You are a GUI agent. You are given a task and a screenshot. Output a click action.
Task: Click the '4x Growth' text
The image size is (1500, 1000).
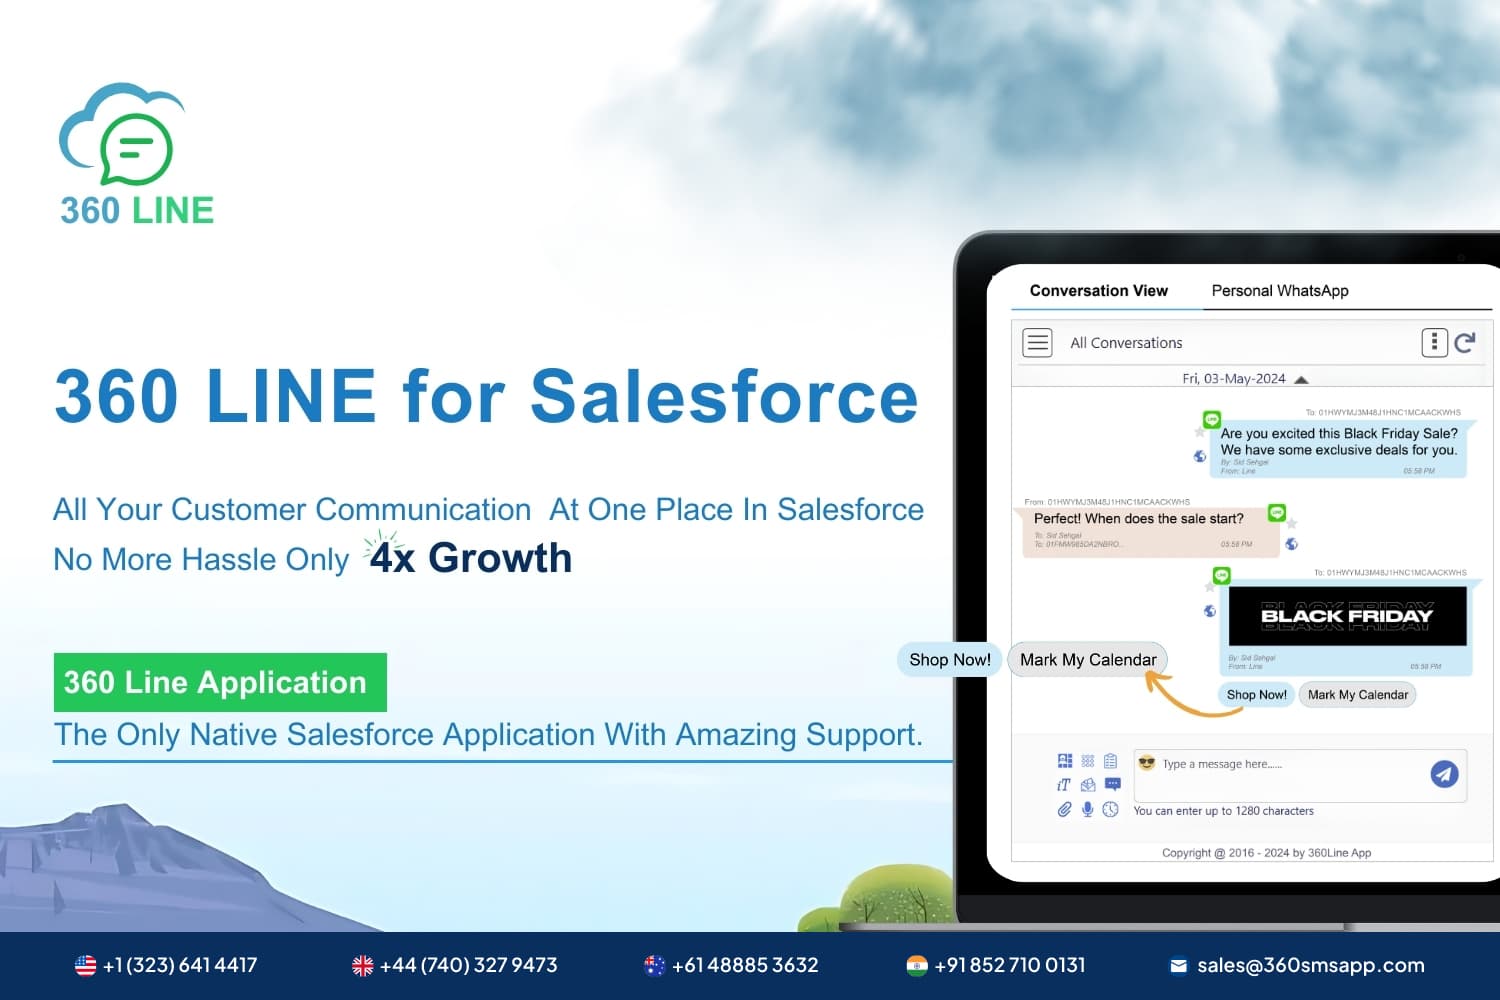coord(470,558)
